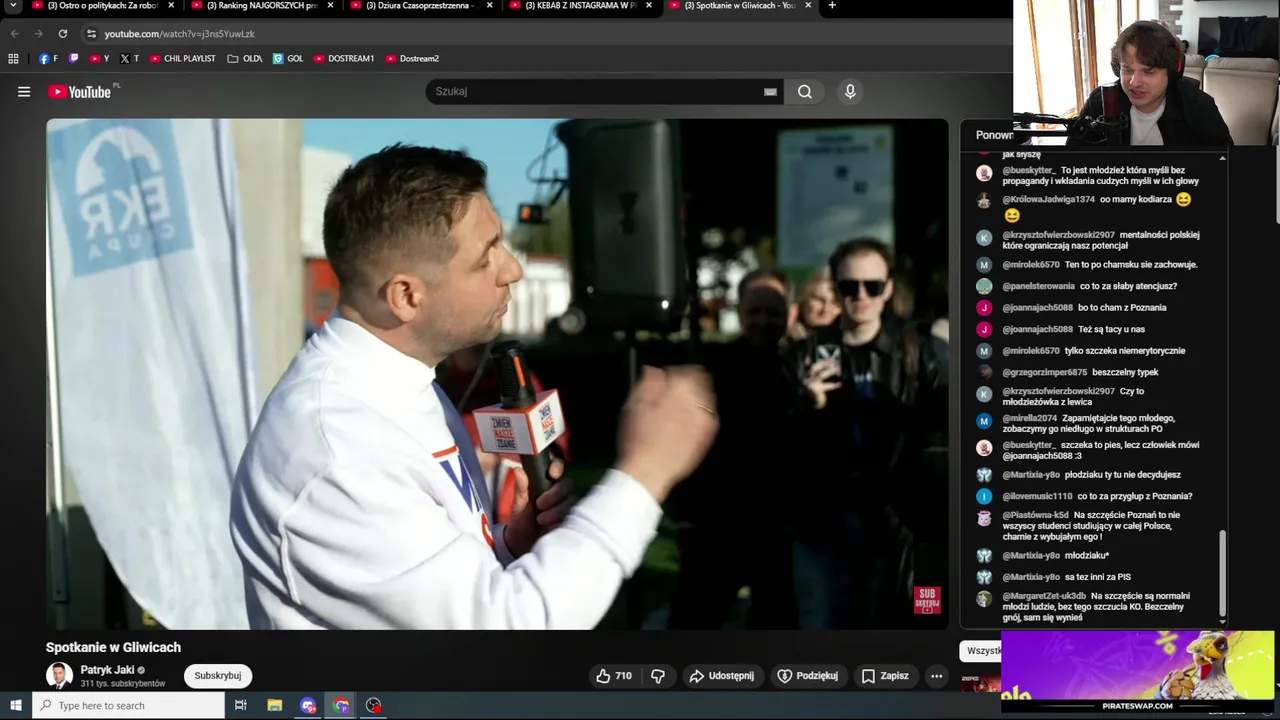Switch to Dziura Czasoprzestrzenna tab
Screen dimensions: 1280x720
(419, 6)
